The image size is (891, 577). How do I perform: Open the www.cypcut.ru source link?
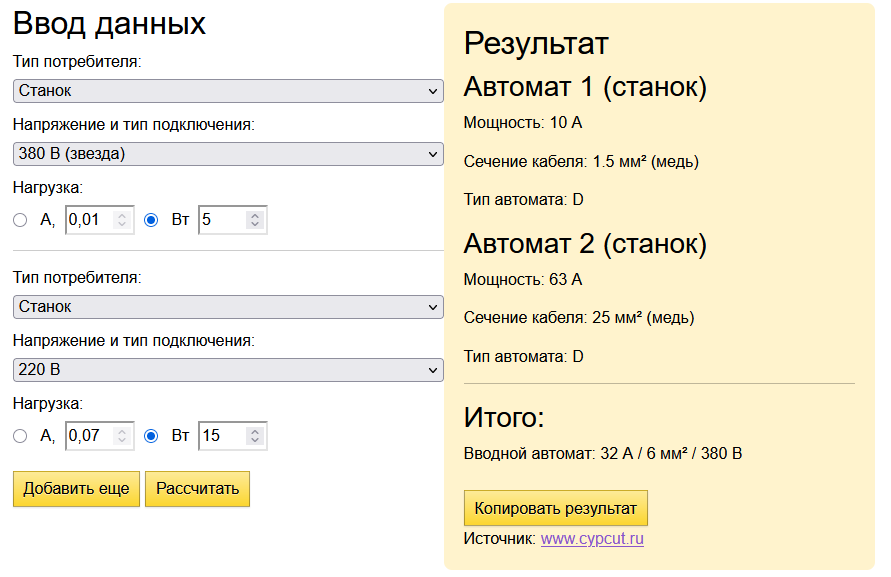[x=592, y=539]
